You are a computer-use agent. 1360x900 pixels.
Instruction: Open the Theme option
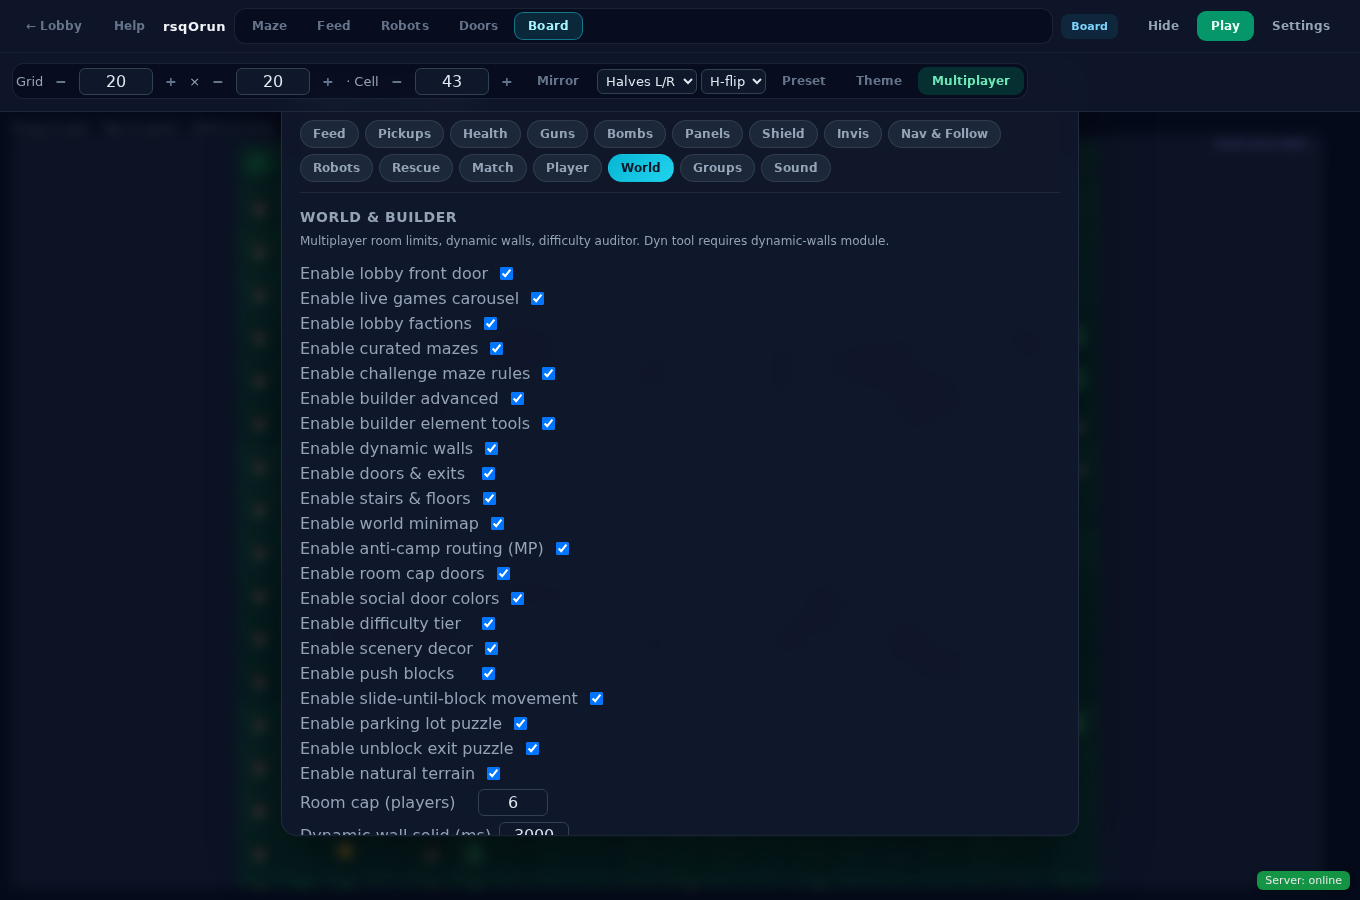pos(879,81)
